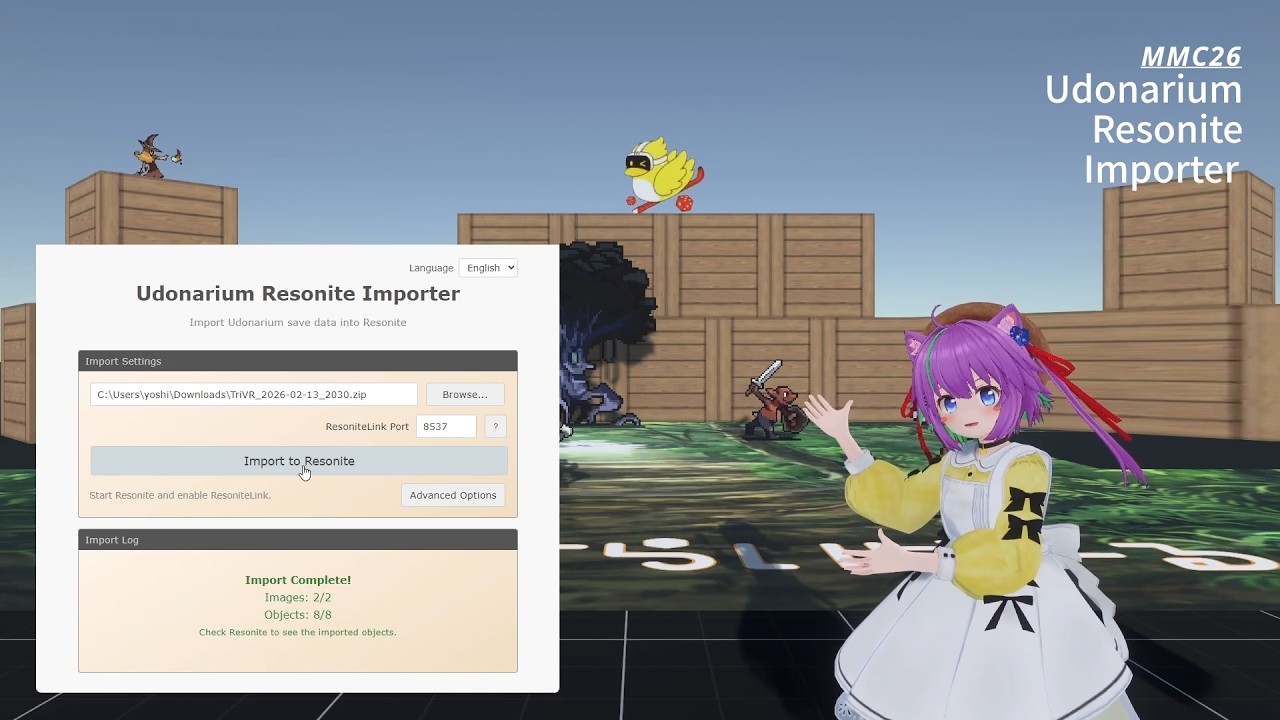
Task: Click the ResoniteLink Port field showing 8537
Action: pos(446,426)
